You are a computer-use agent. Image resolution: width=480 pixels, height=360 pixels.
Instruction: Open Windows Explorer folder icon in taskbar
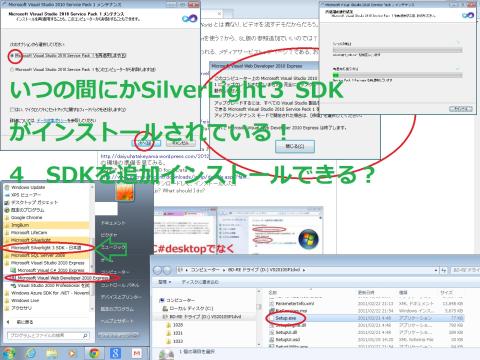(x=52, y=353)
